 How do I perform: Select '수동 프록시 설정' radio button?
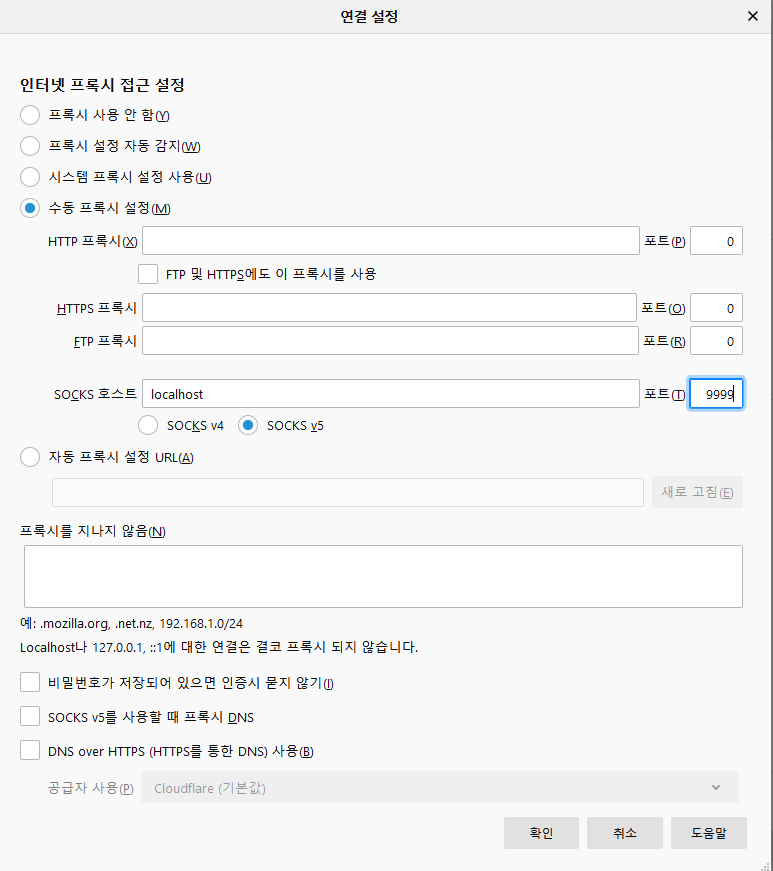(x=30, y=208)
